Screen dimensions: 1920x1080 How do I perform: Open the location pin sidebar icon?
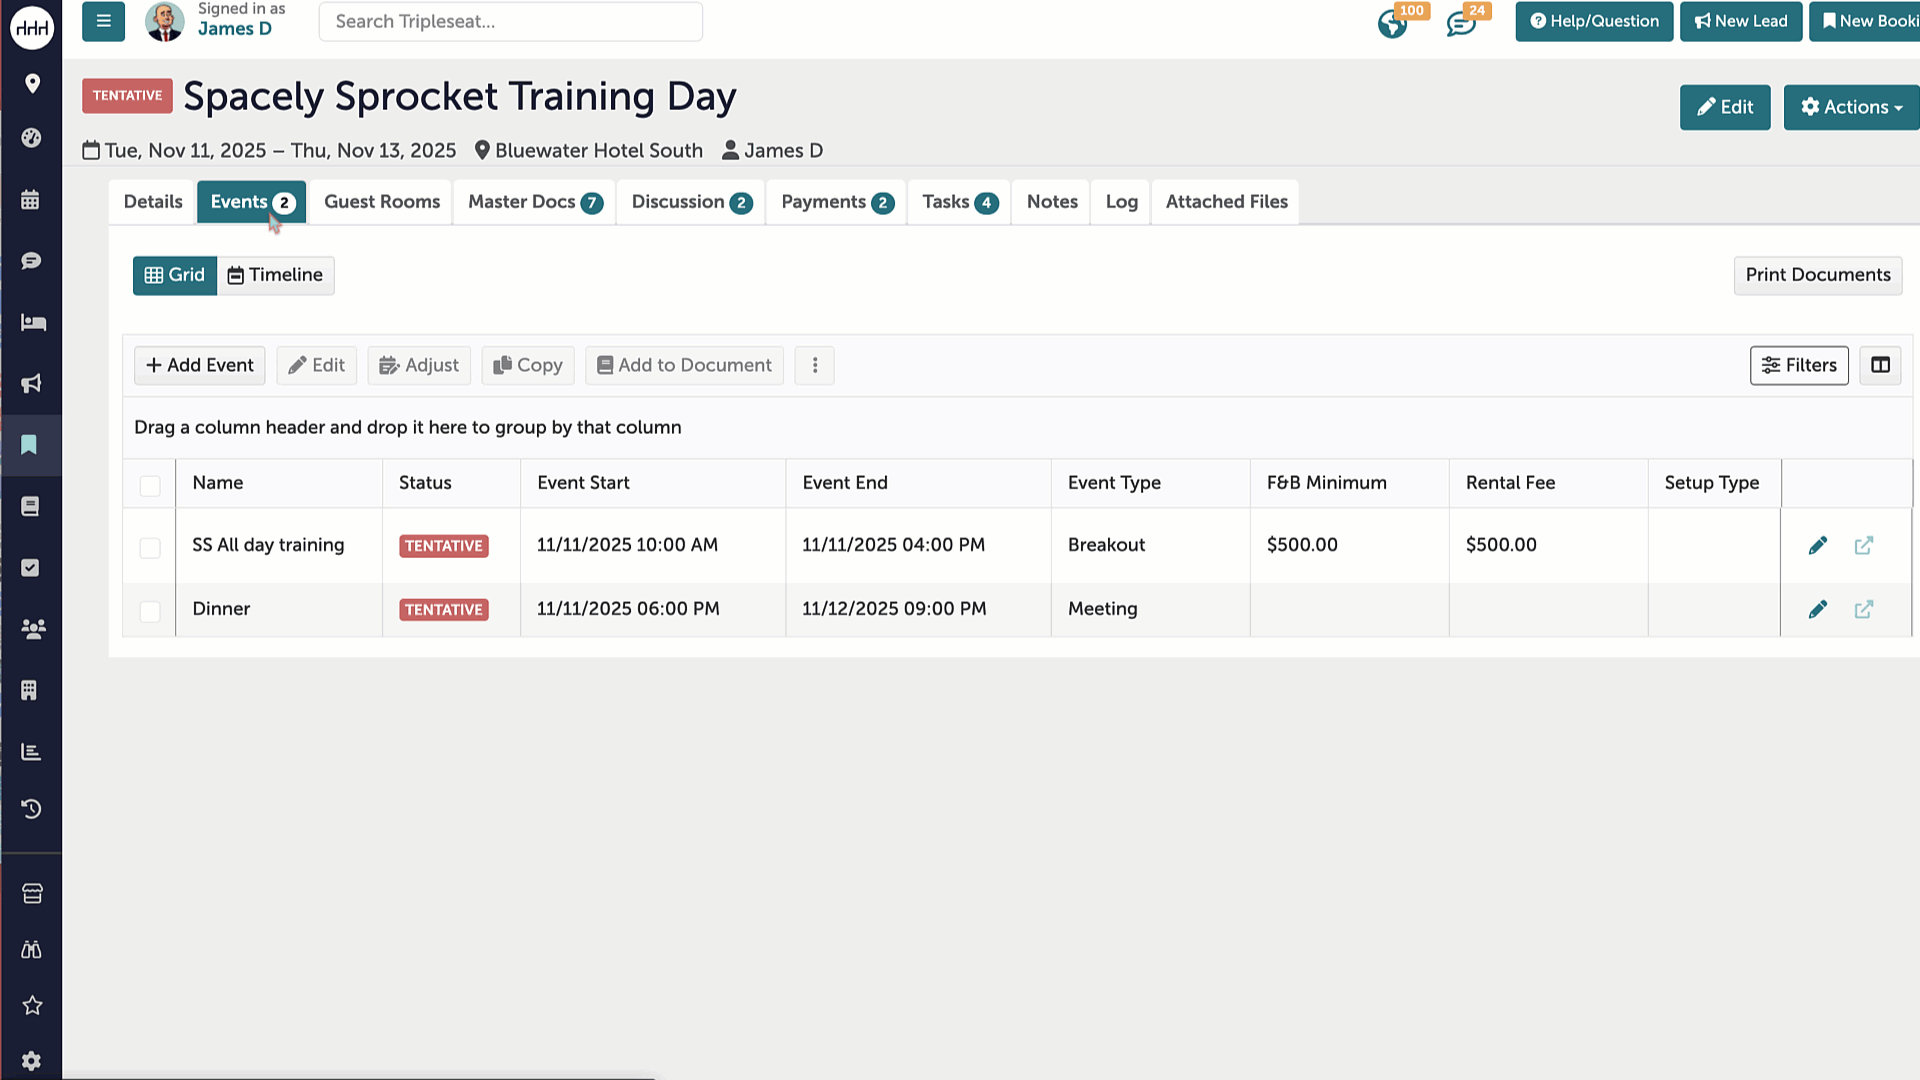point(32,83)
